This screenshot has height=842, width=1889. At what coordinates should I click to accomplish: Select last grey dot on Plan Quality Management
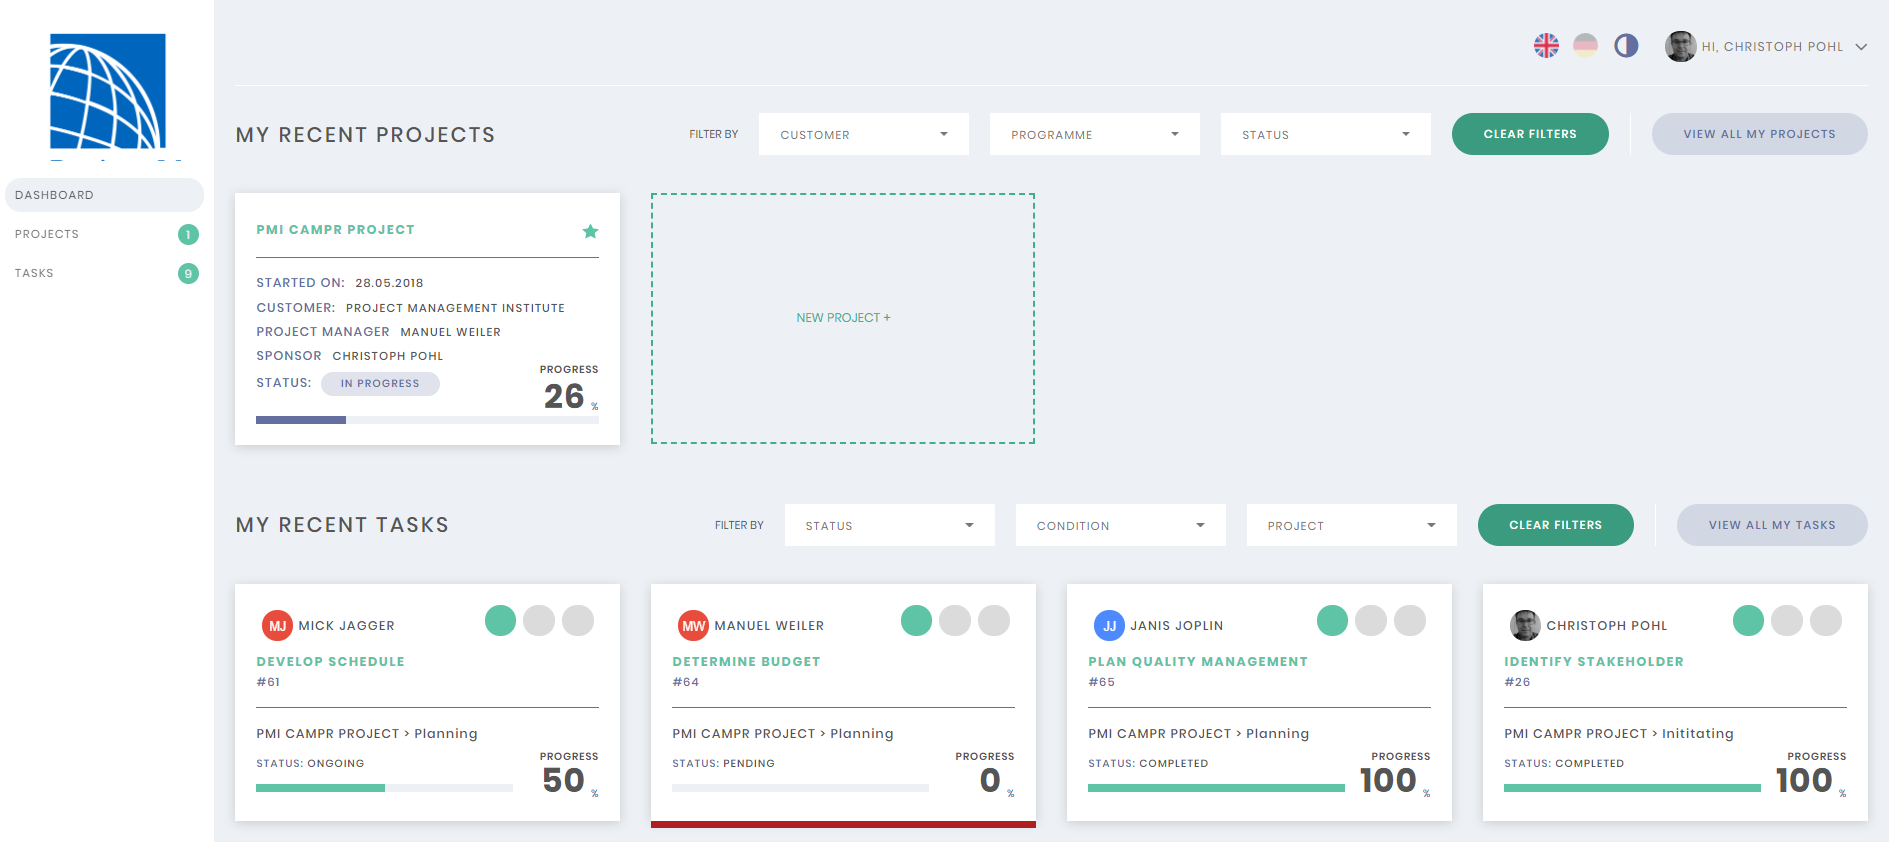tap(1410, 621)
